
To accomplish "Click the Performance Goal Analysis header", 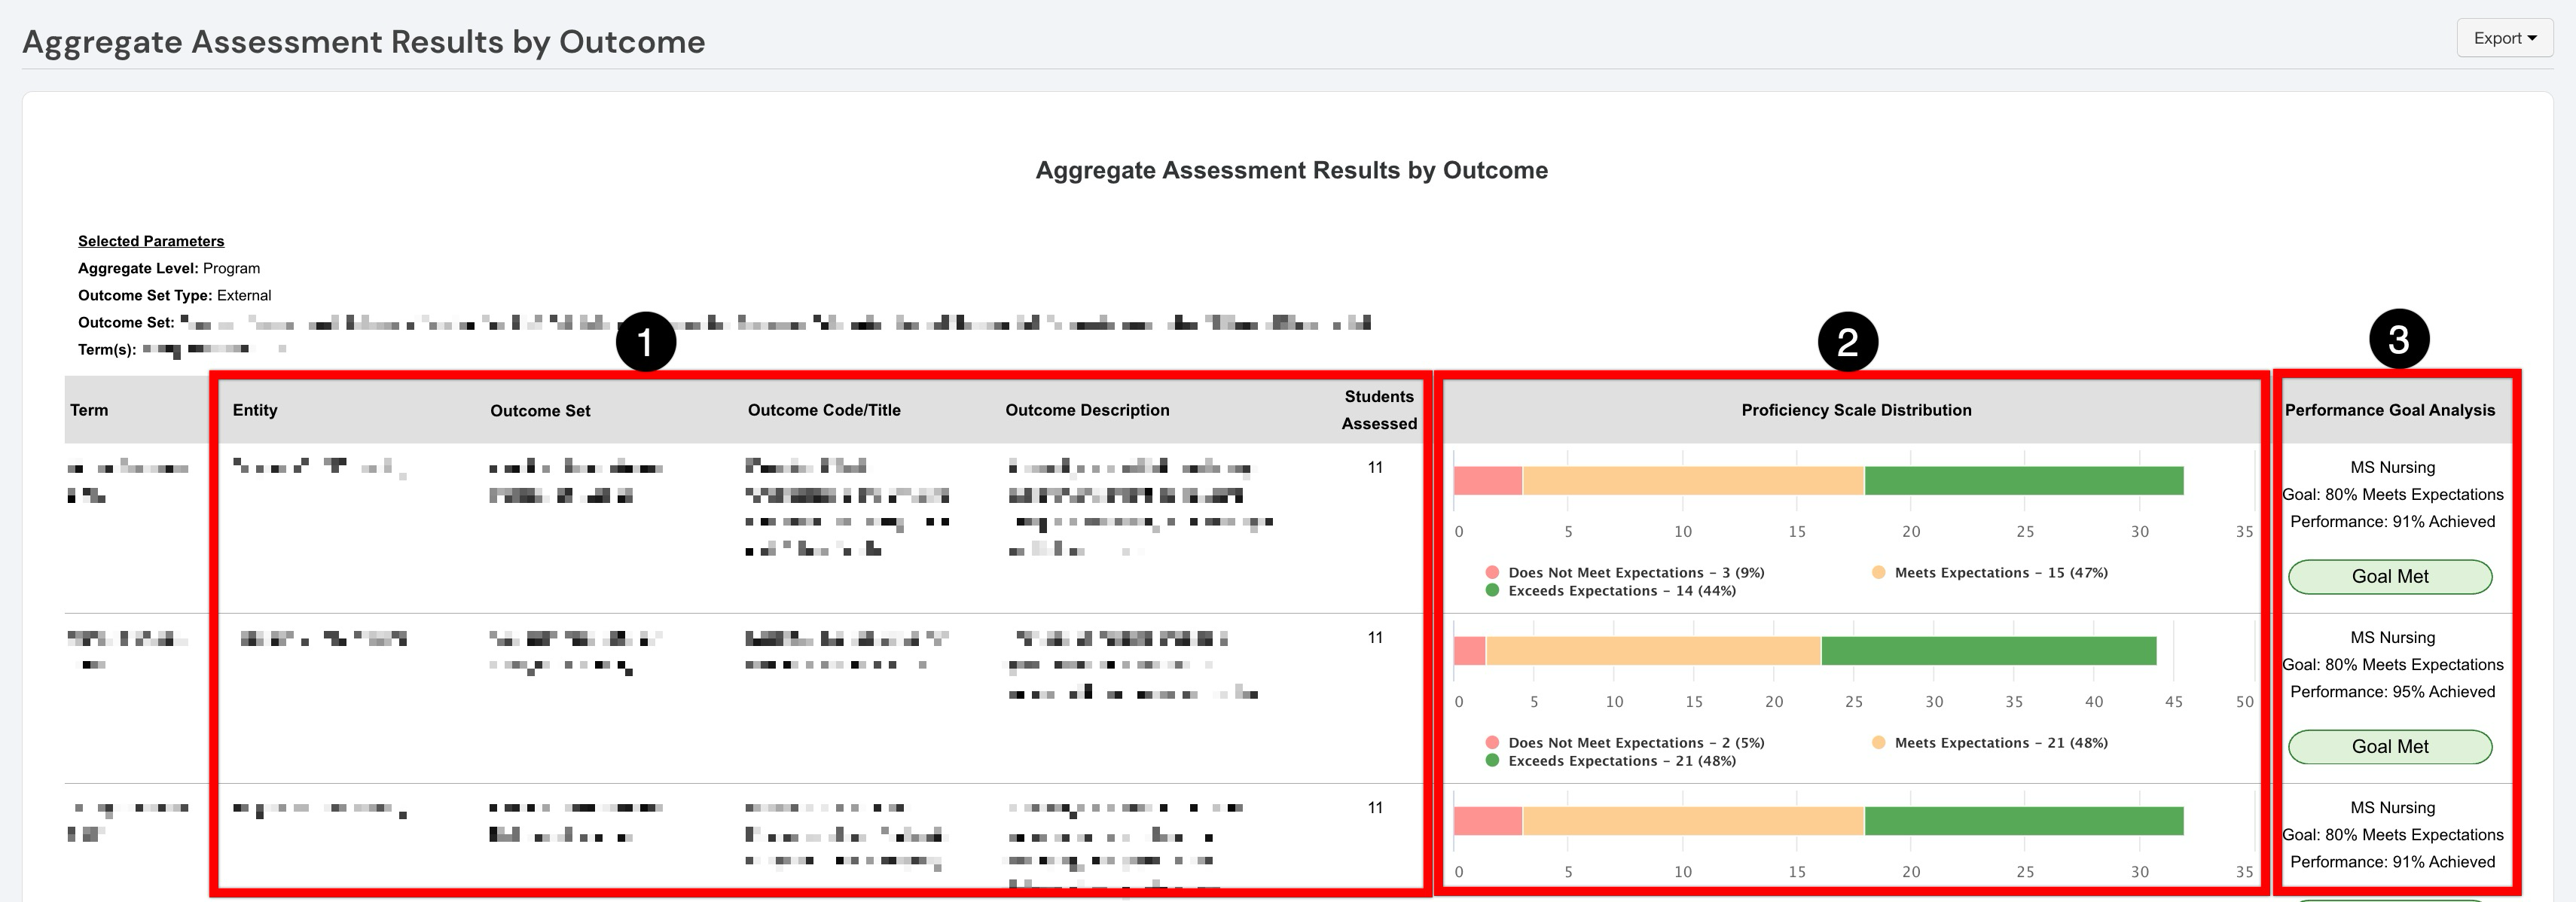I will 2390,410.
